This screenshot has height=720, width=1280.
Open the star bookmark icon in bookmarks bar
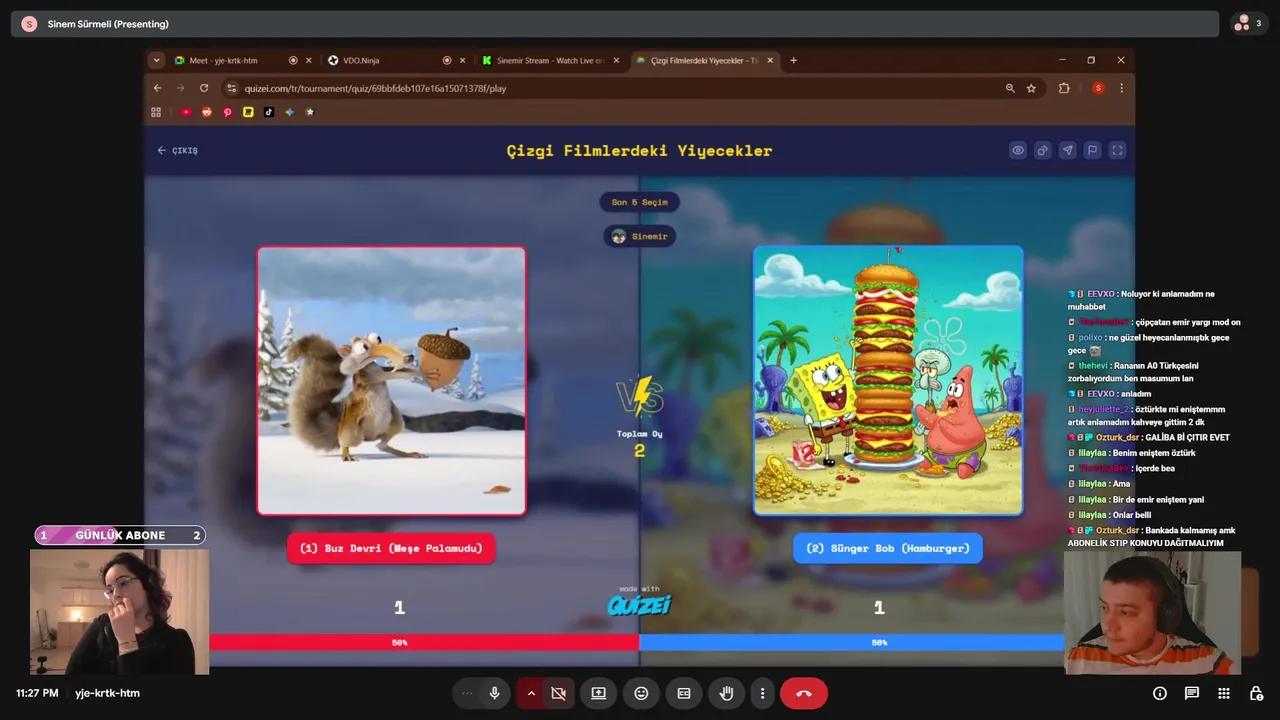coord(310,112)
